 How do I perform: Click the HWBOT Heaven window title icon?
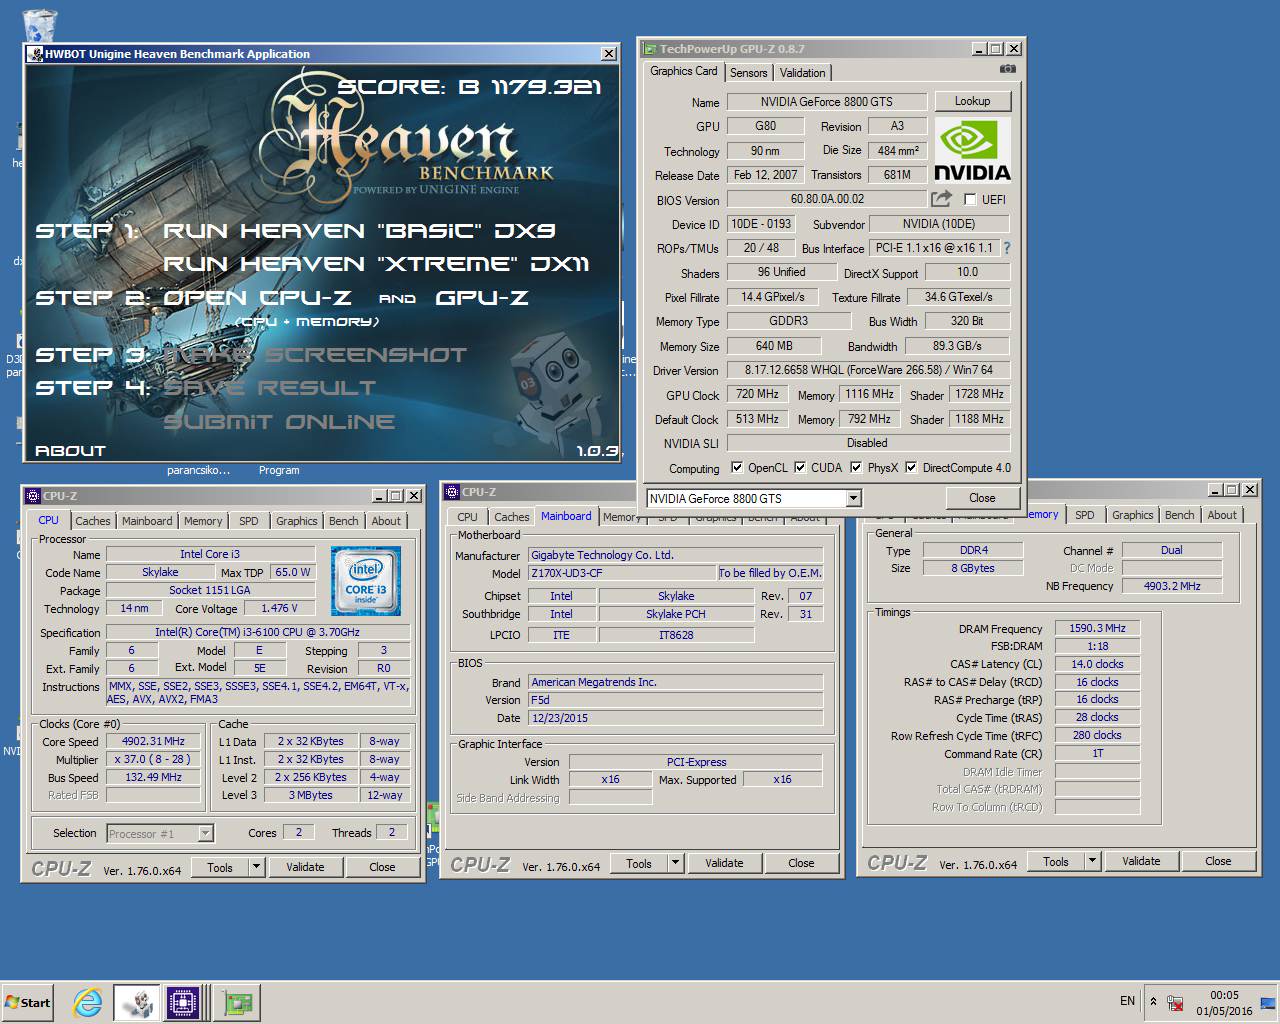pyautogui.click(x=35, y=54)
